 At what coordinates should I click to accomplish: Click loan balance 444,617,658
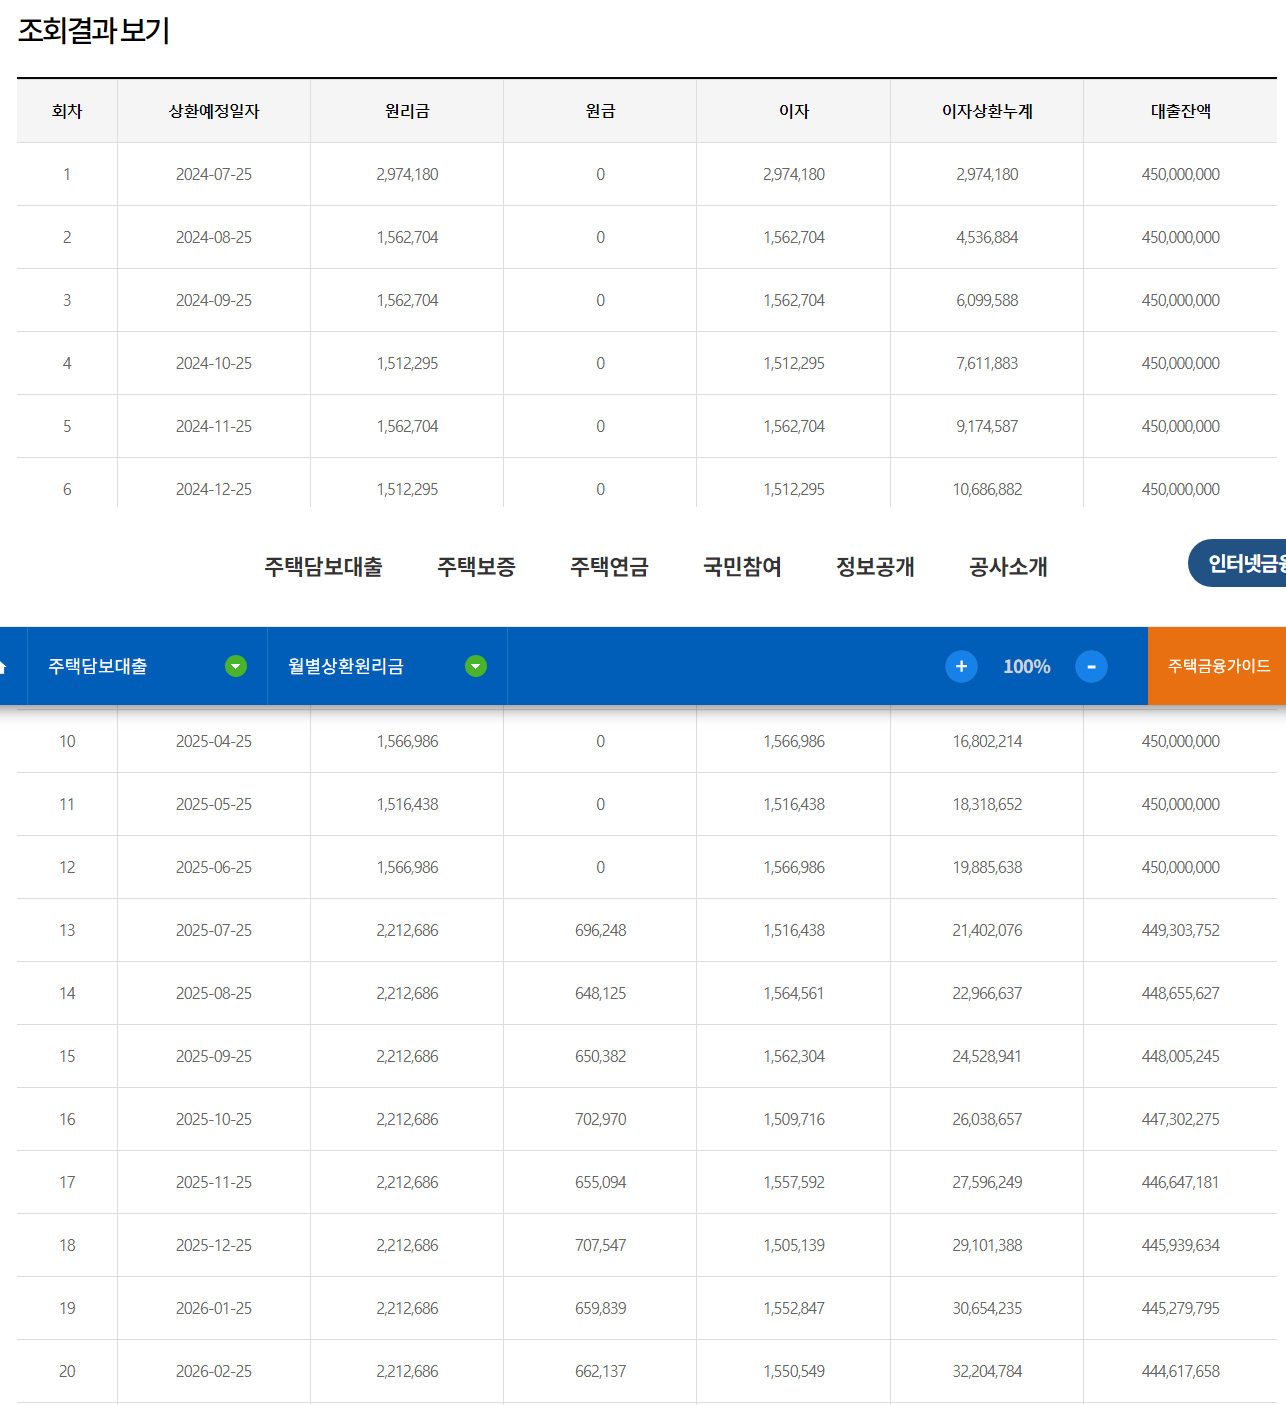(1181, 1371)
